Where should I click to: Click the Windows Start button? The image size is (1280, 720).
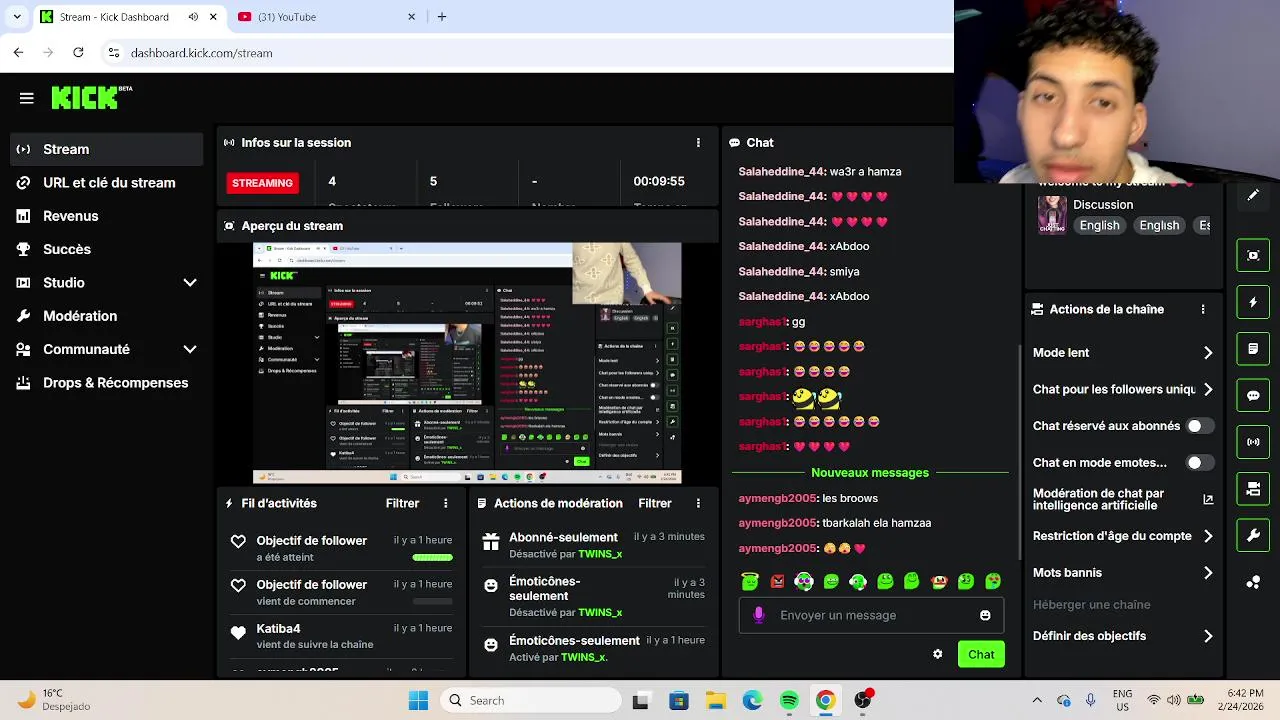418,701
